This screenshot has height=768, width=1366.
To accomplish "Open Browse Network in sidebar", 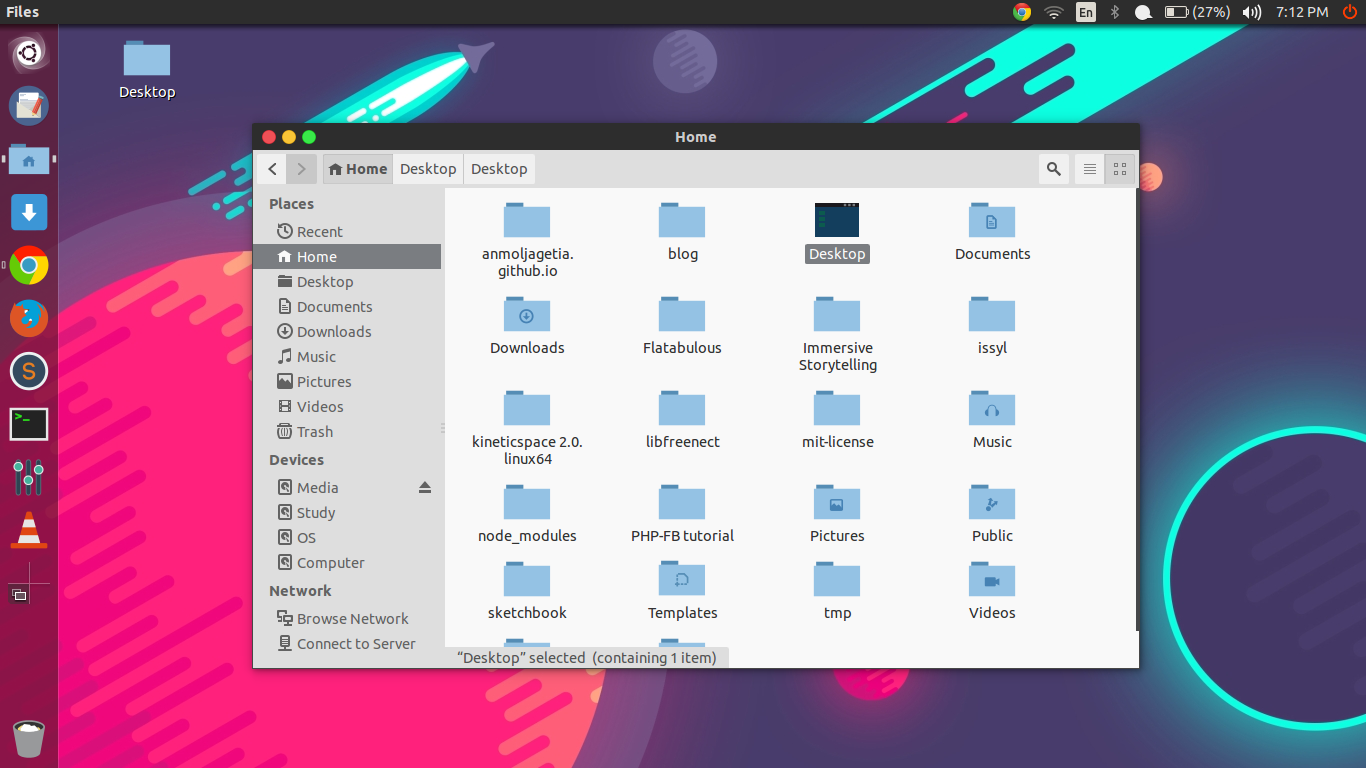I will (352, 619).
